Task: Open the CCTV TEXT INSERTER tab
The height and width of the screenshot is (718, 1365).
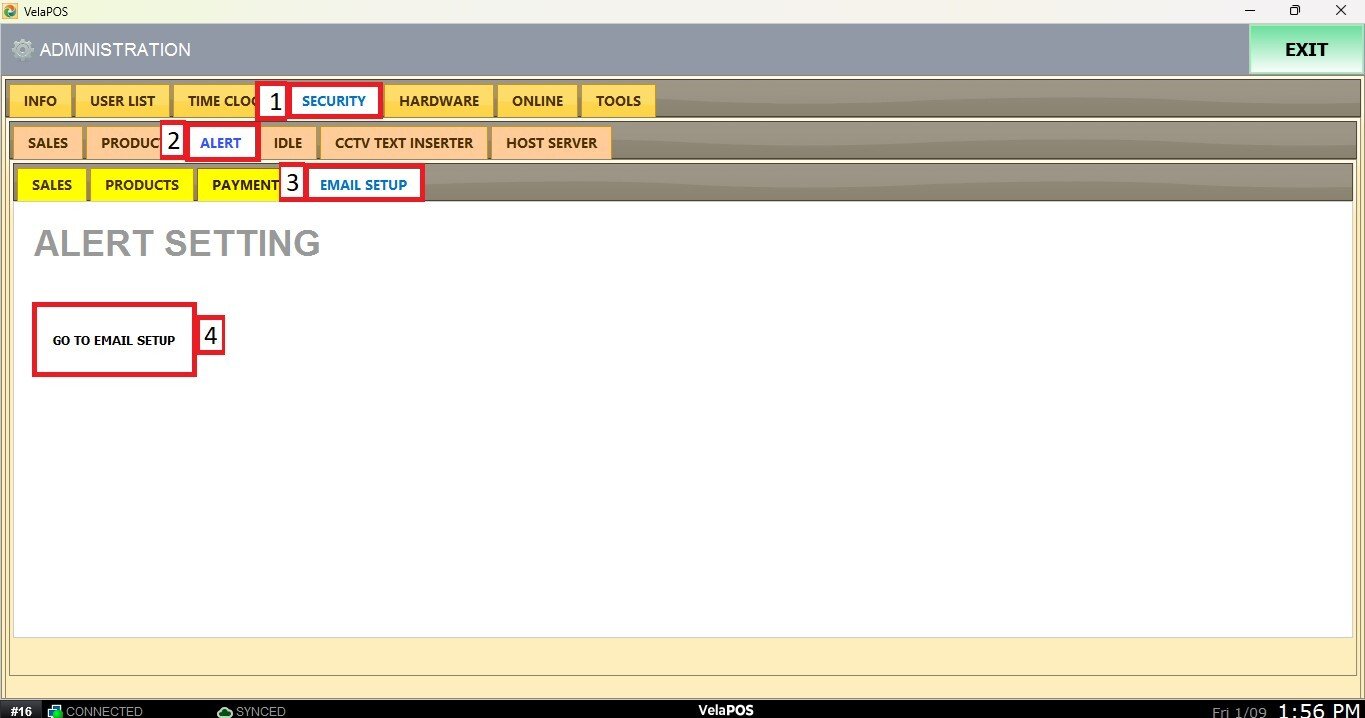Action: click(404, 143)
